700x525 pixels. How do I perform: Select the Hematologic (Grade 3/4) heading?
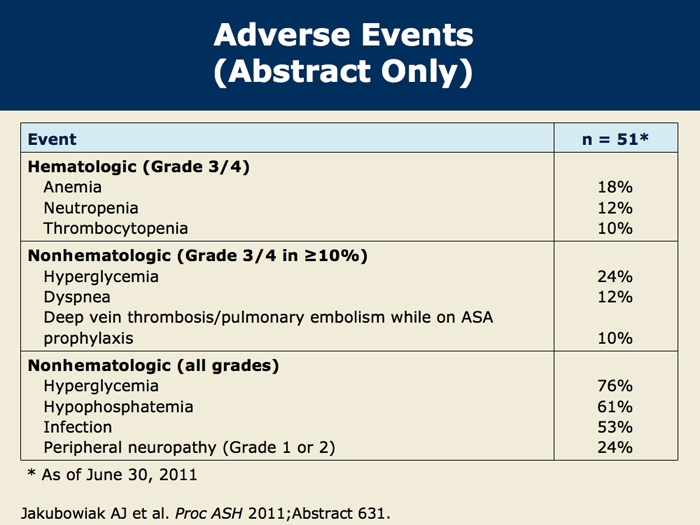[139, 167]
